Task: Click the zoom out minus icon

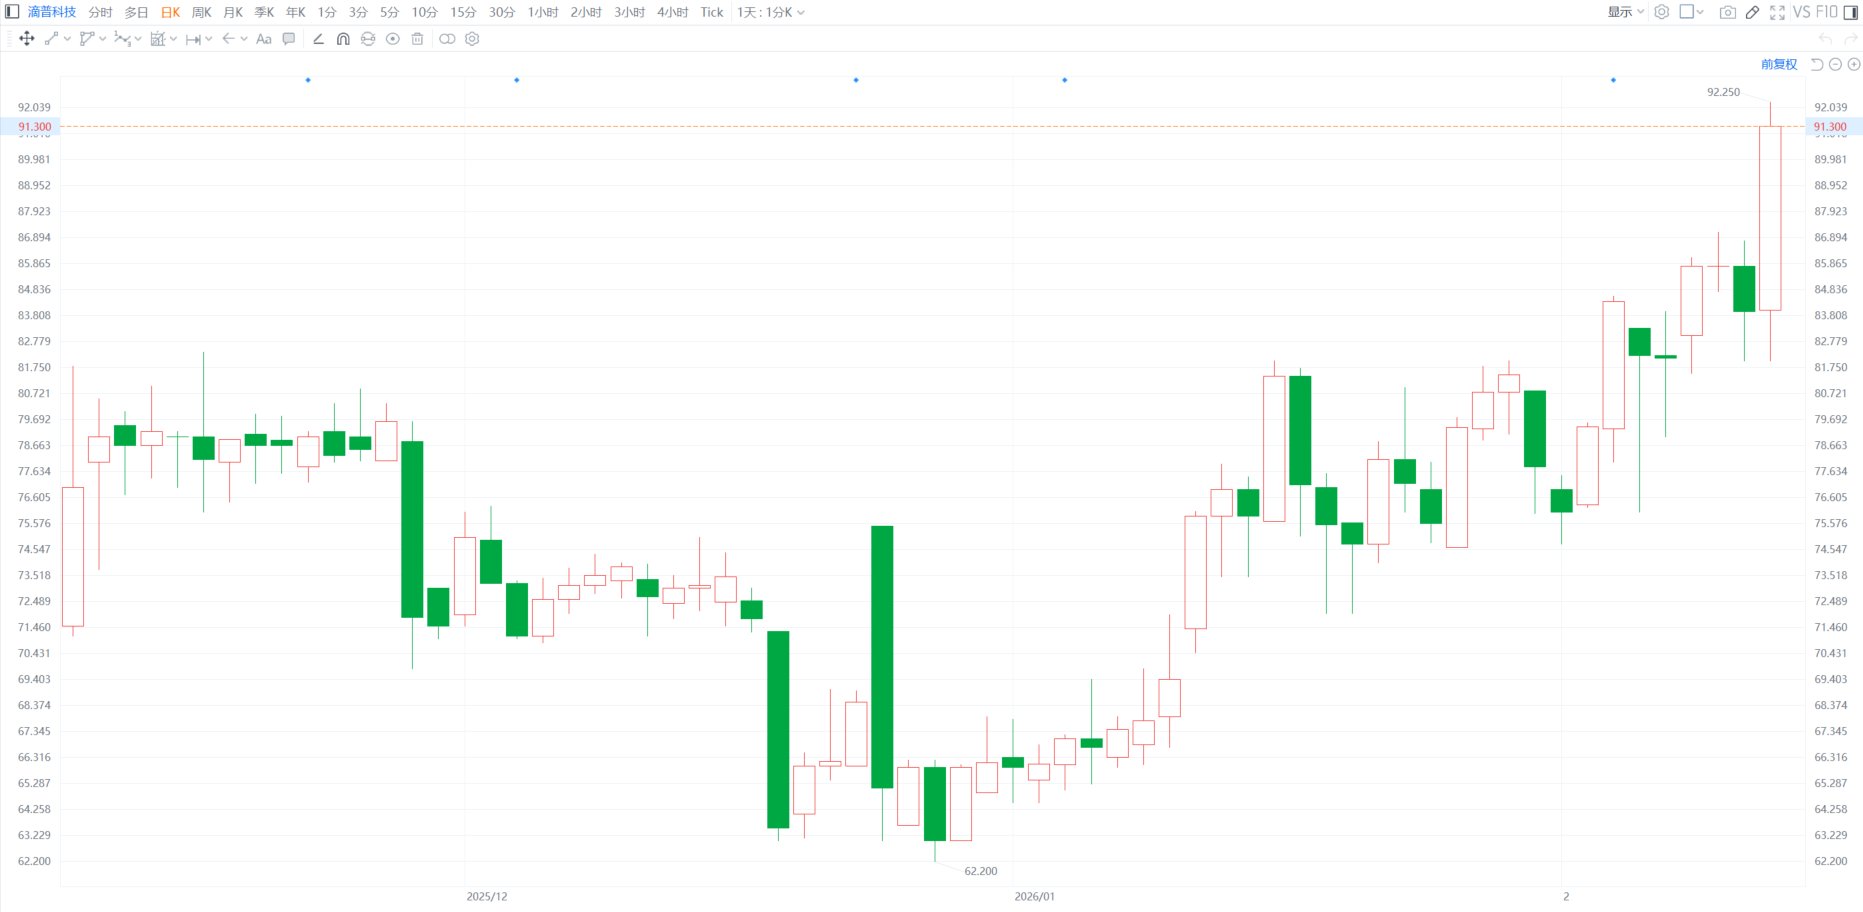Action: 1835,64
